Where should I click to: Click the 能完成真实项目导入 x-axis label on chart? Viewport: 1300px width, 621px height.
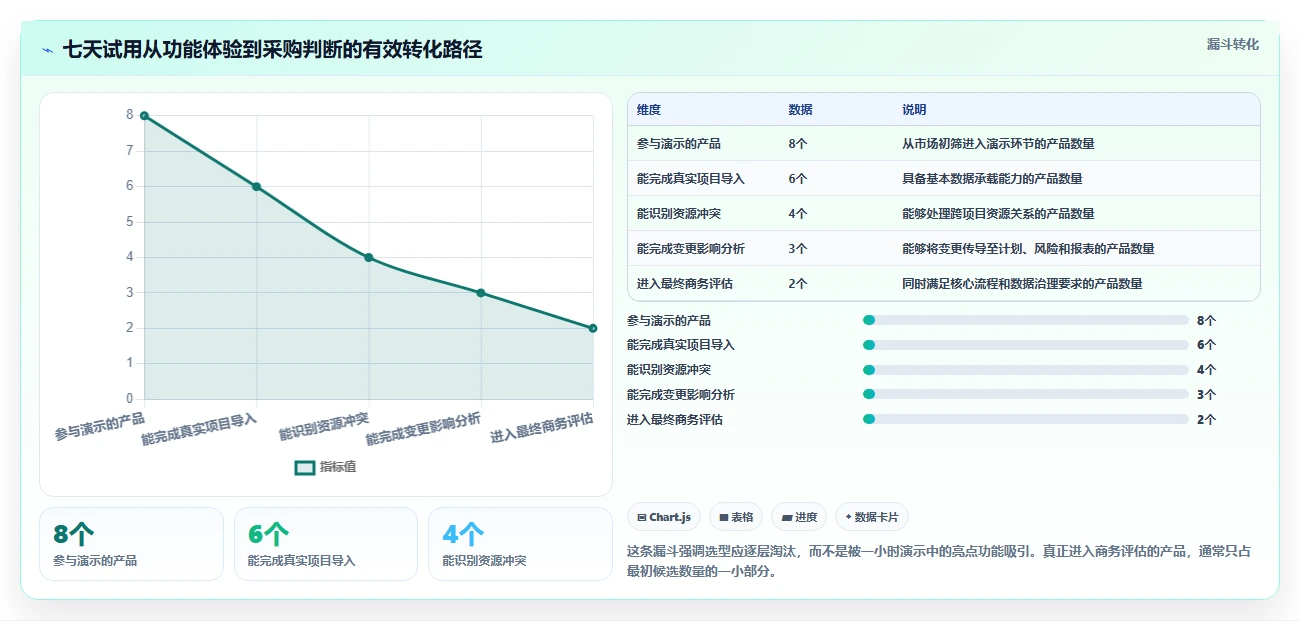pos(200,429)
